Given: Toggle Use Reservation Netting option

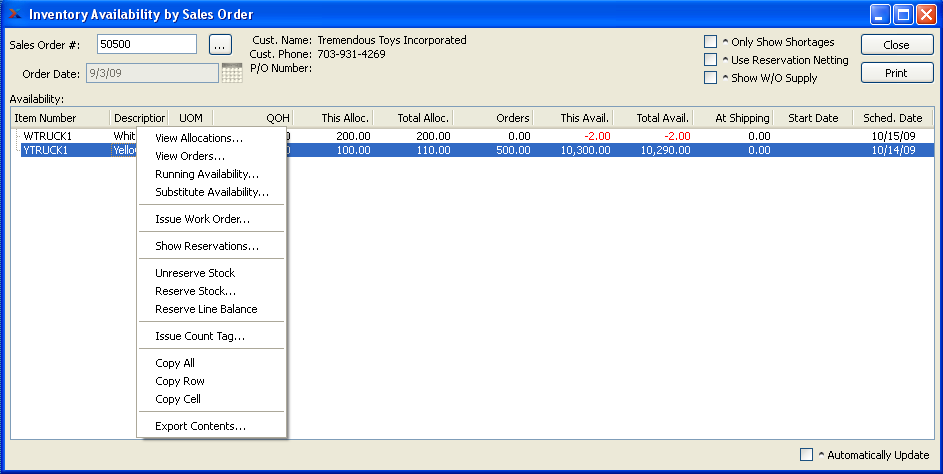Looking at the screenshot, I should (x=710, y=60).
